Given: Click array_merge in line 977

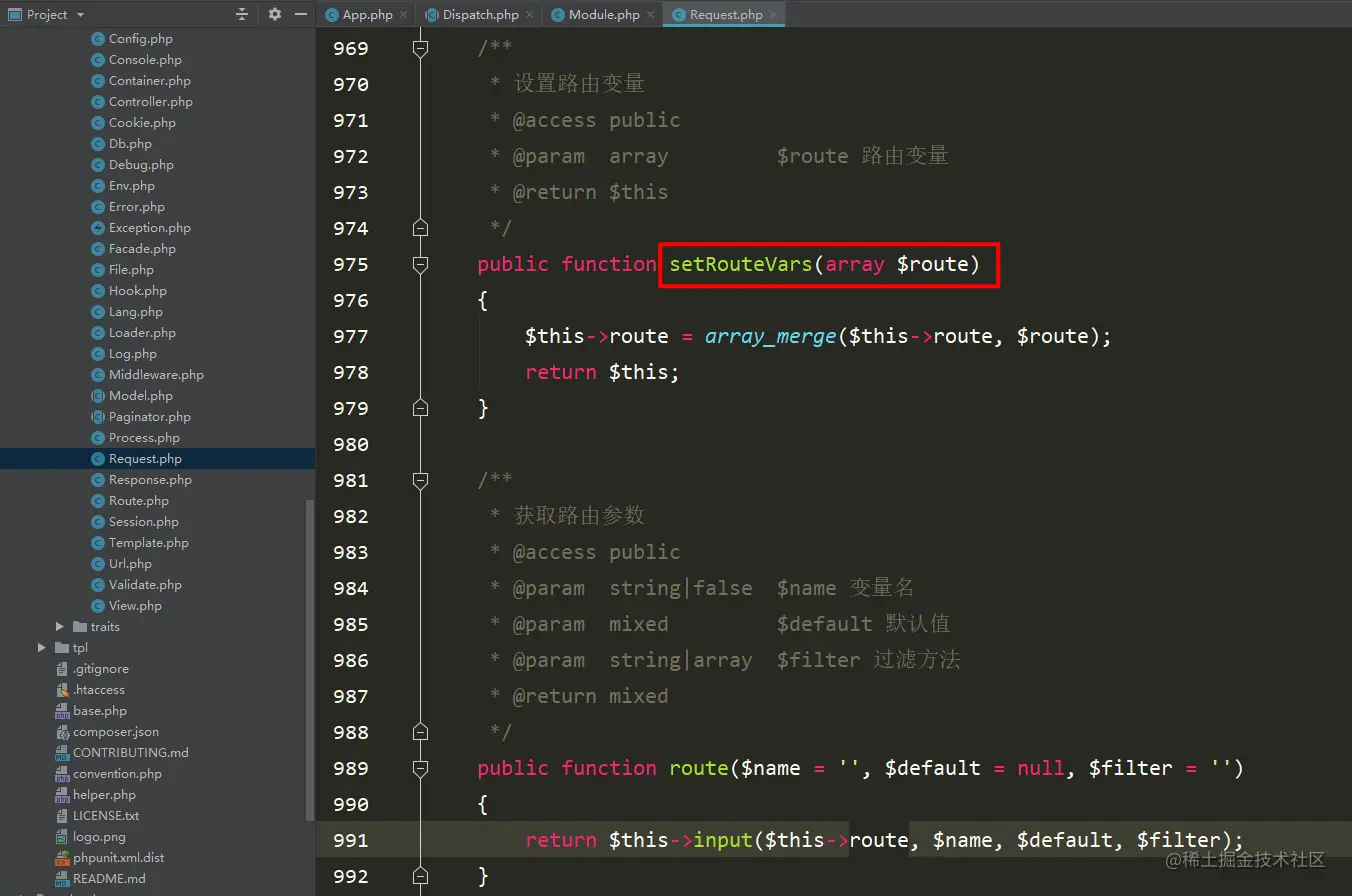Looking at the screenshot, I should [x=771, y=337].
